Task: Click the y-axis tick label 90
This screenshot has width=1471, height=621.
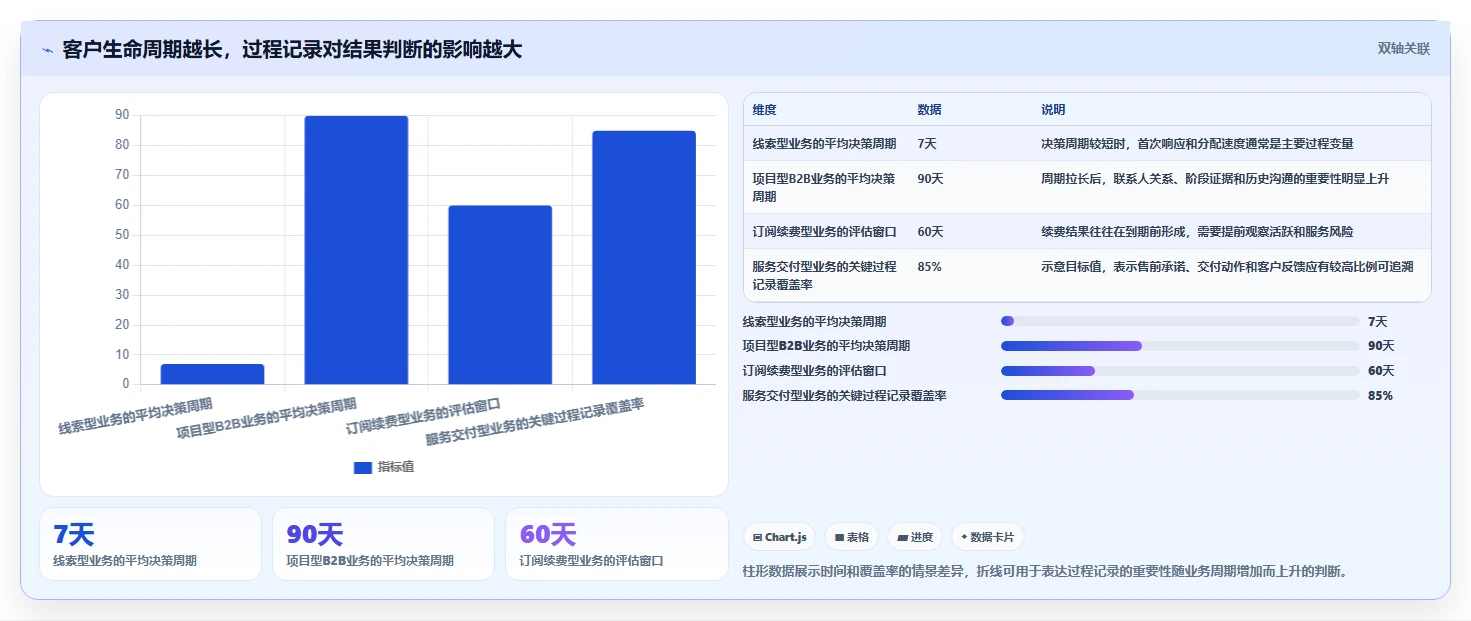Action: (122, 115)
